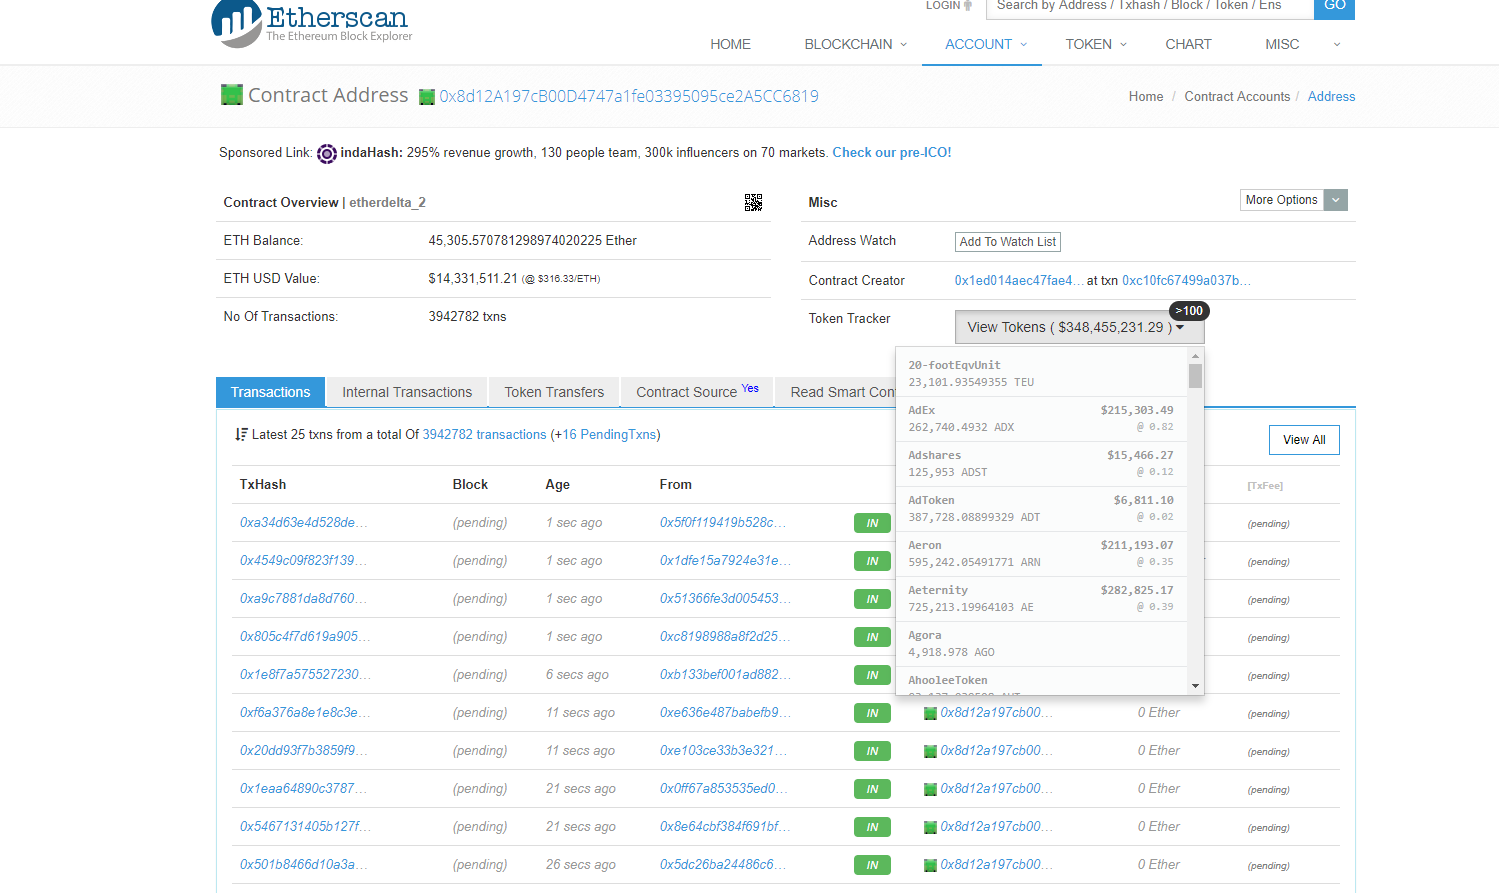
Task: Click contract icon in 0x20dd93f7b3859f9 row
Action: [930, 752]
